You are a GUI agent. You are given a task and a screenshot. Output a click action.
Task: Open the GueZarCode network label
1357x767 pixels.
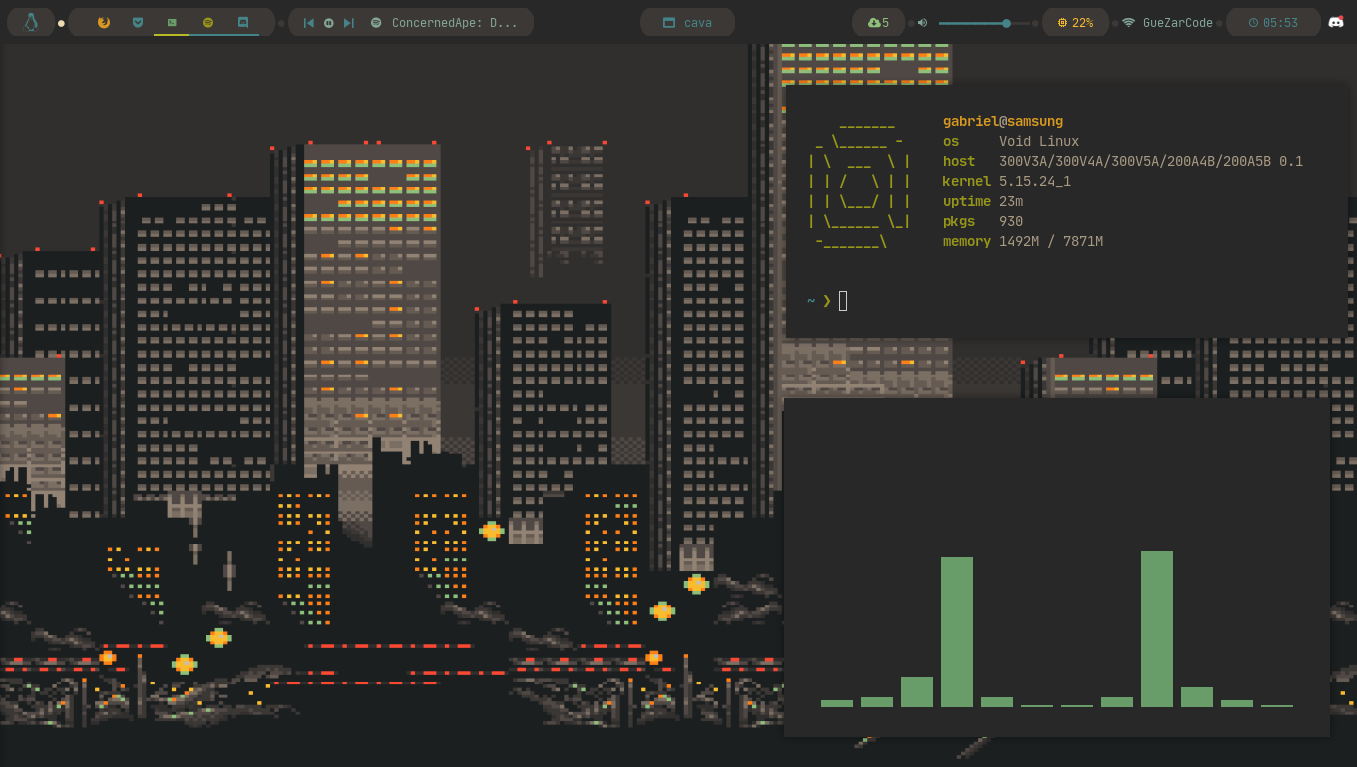tap(1178, 22)
